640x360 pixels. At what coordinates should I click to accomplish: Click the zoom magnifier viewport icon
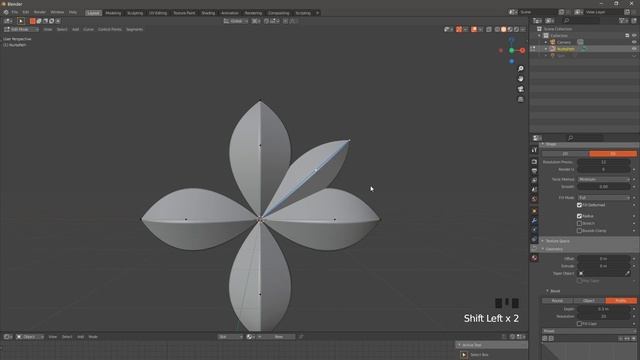(x=520, y=69)
